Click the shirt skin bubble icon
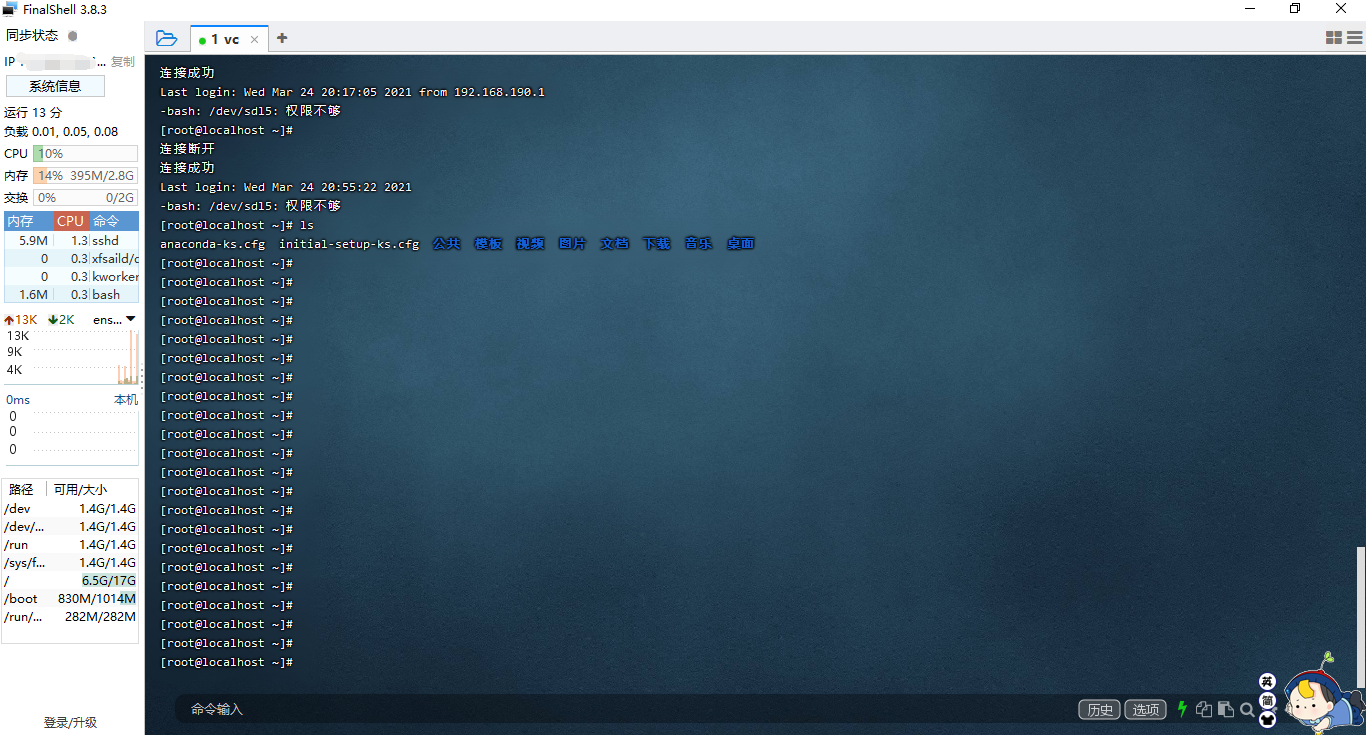 (x=1267, y=719)
